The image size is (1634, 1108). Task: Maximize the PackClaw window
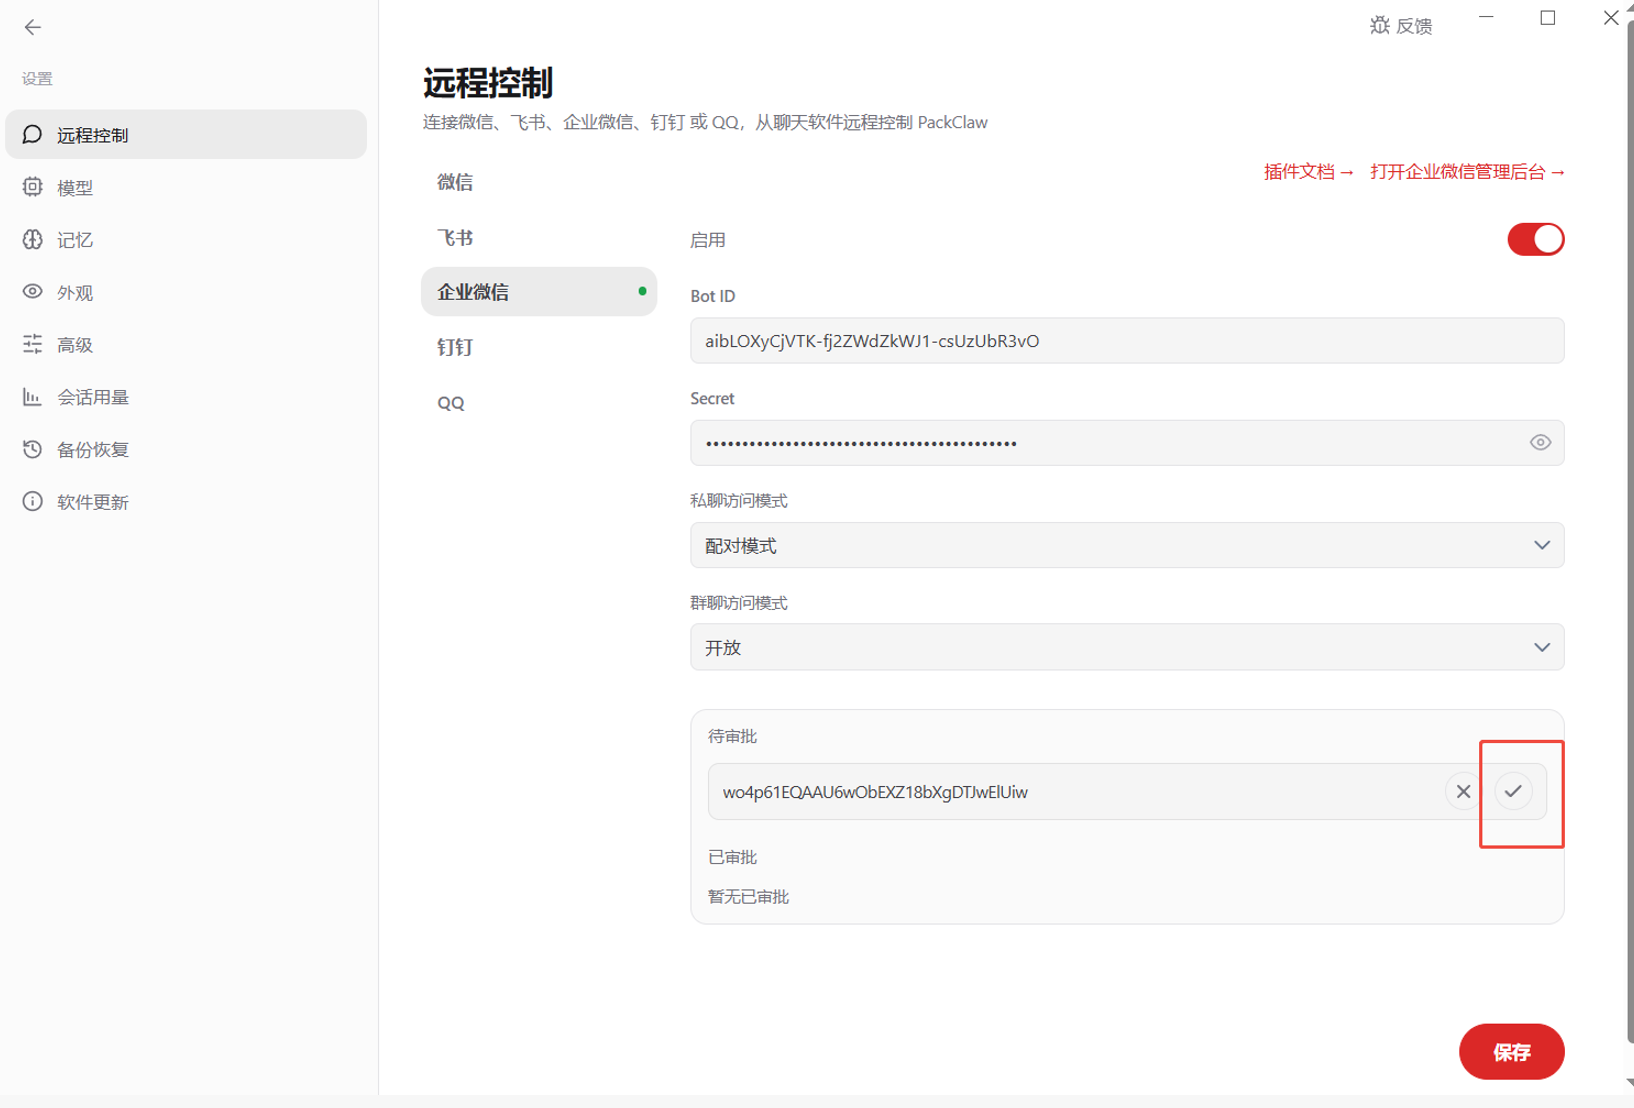(1548, 18)
